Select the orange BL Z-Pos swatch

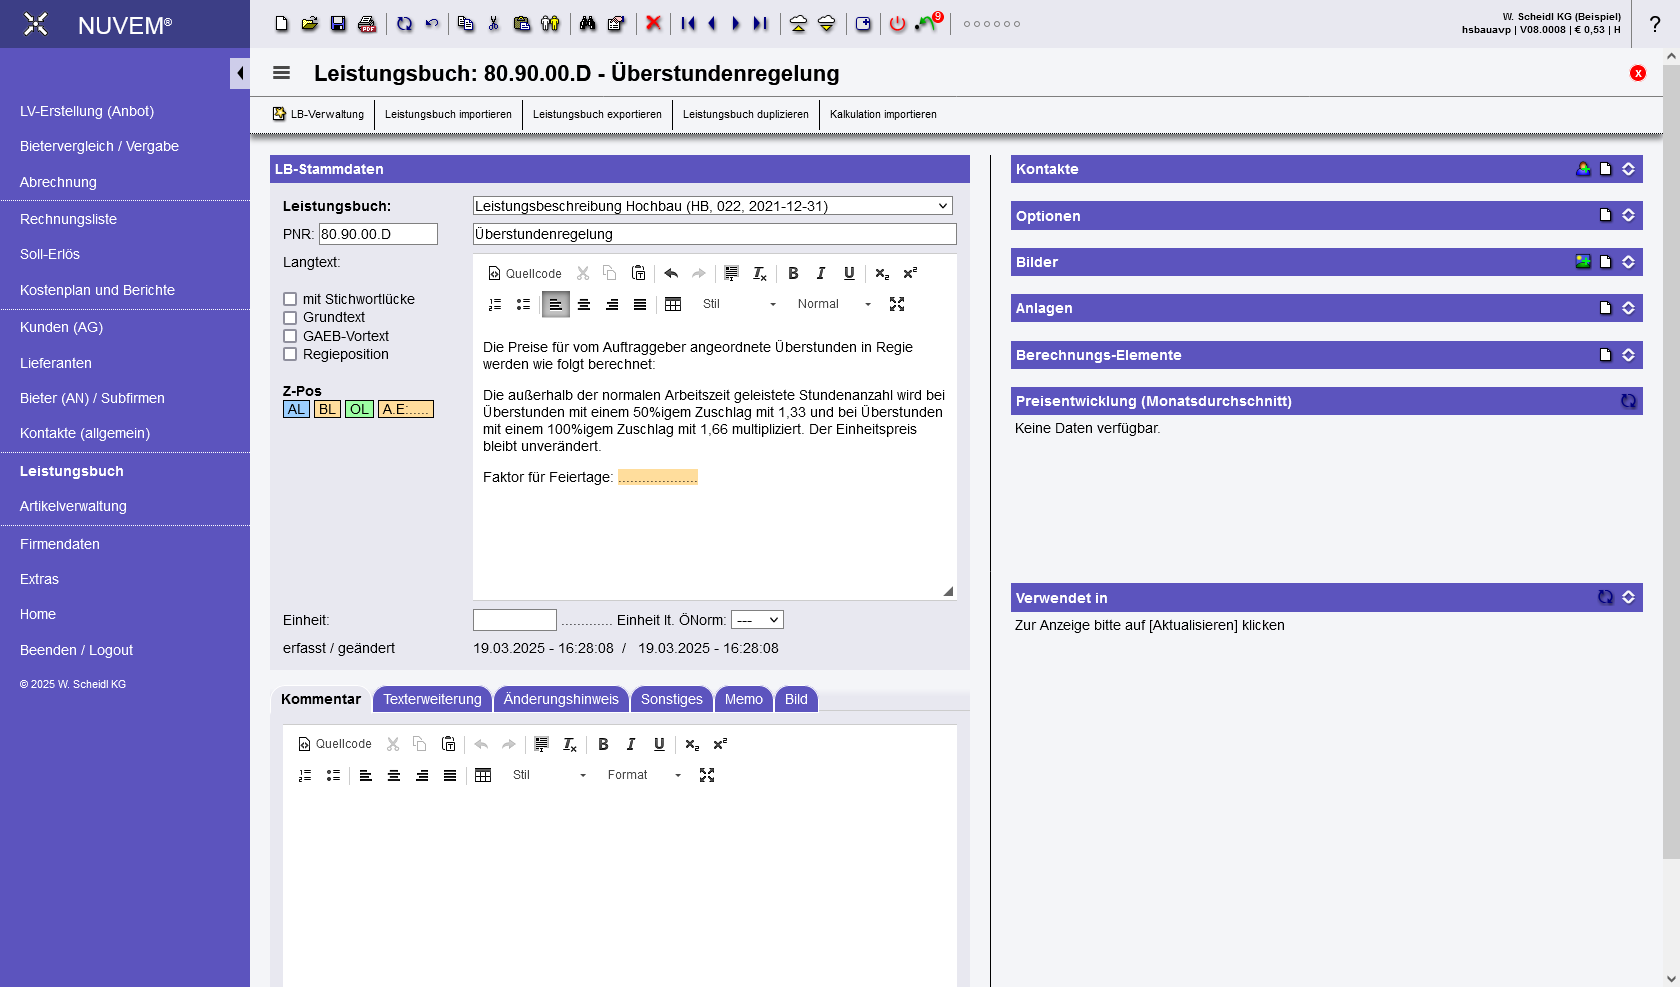pos(327,409)
